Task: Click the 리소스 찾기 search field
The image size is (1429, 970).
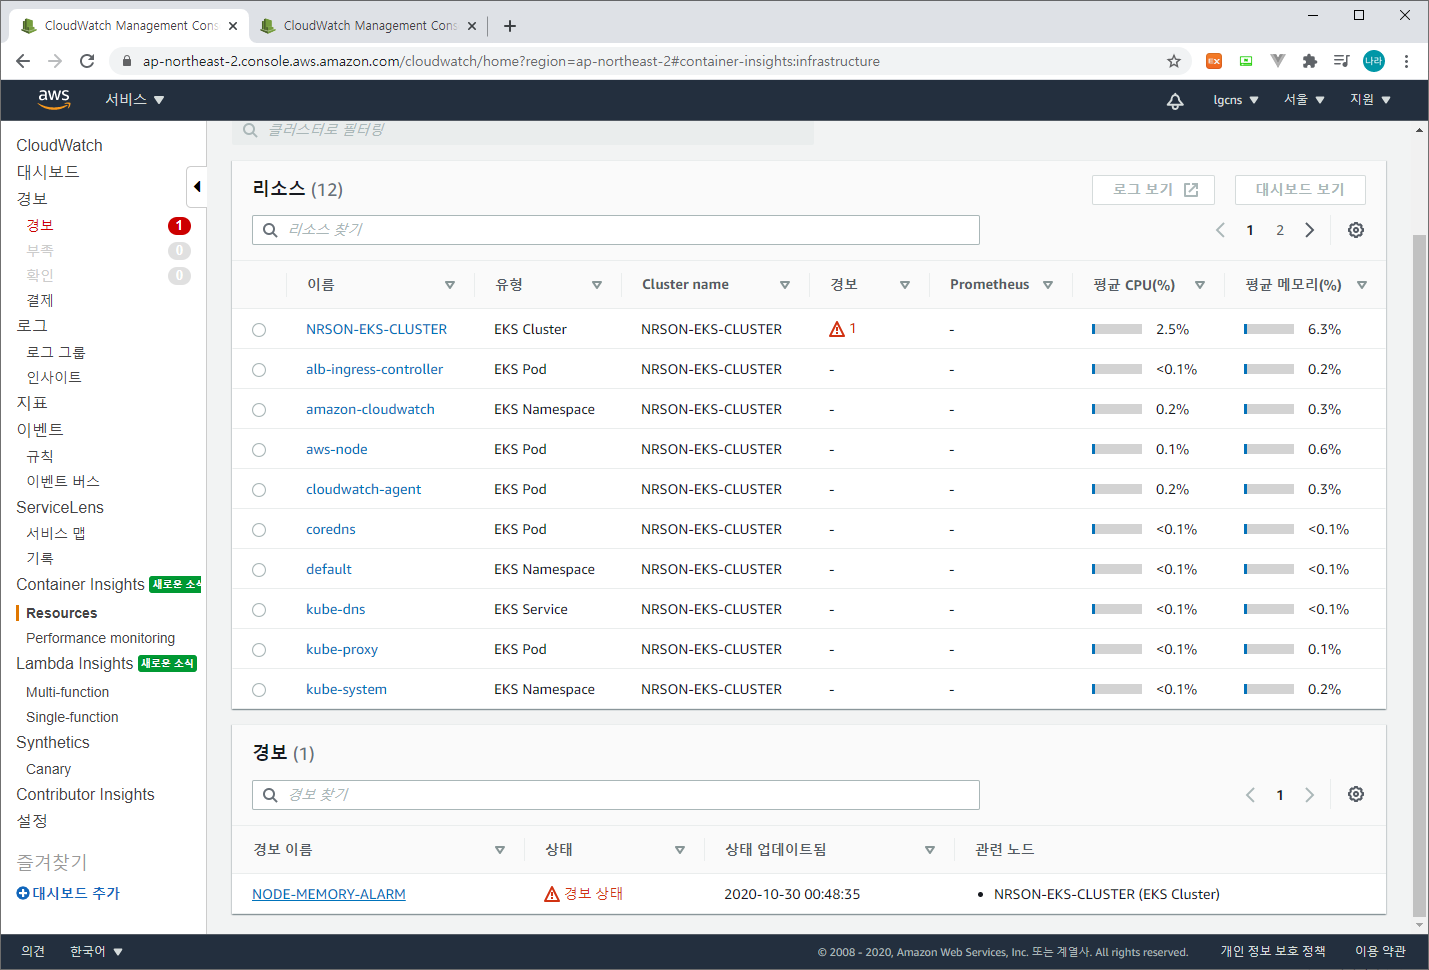Action: [616, 230]
